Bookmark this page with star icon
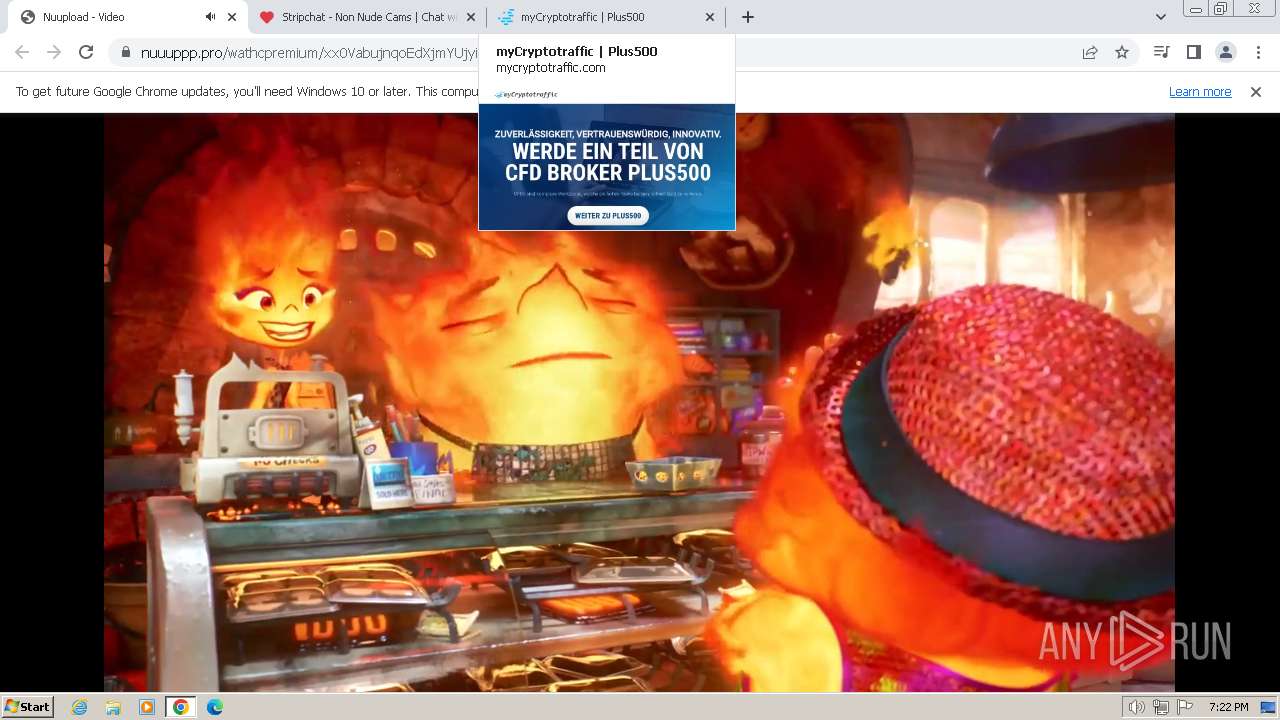The image size is (1280, 720). [1122, 52]
